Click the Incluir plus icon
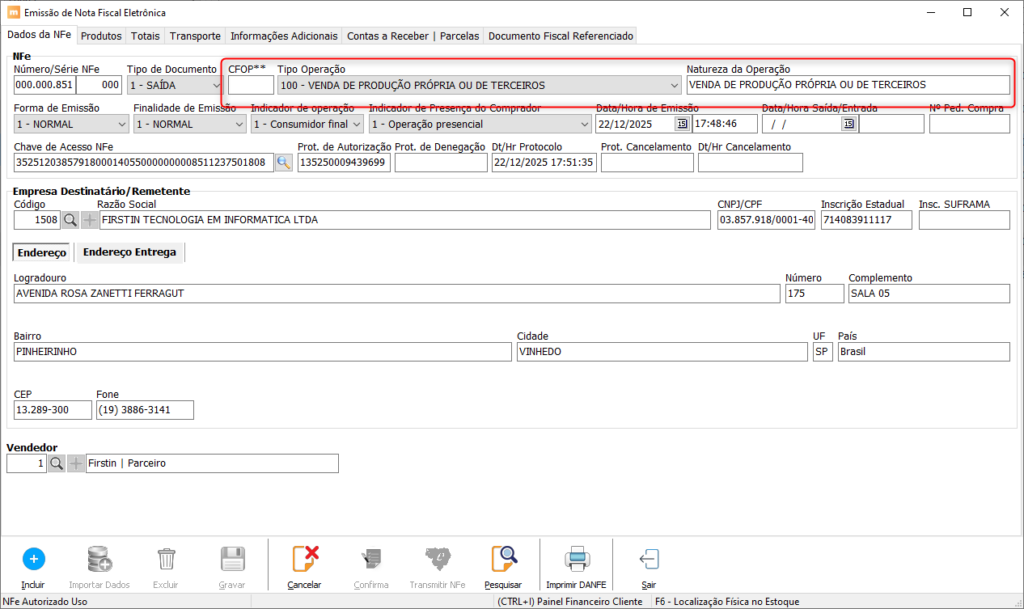Image resolution: width=1024 pixels, height=609 pixels. click(33, 559)
